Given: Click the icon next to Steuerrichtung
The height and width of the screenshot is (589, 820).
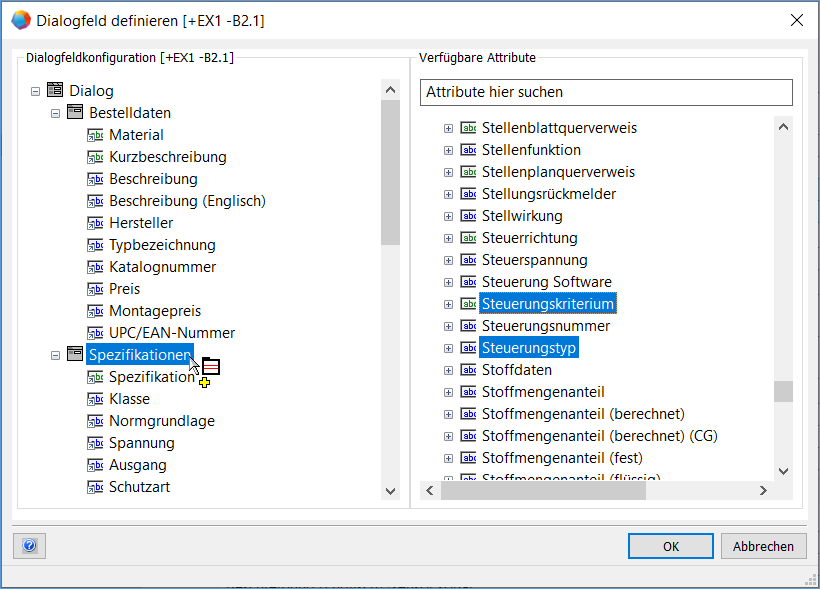Looking at the screenshot, I should [x=468, y=238].
